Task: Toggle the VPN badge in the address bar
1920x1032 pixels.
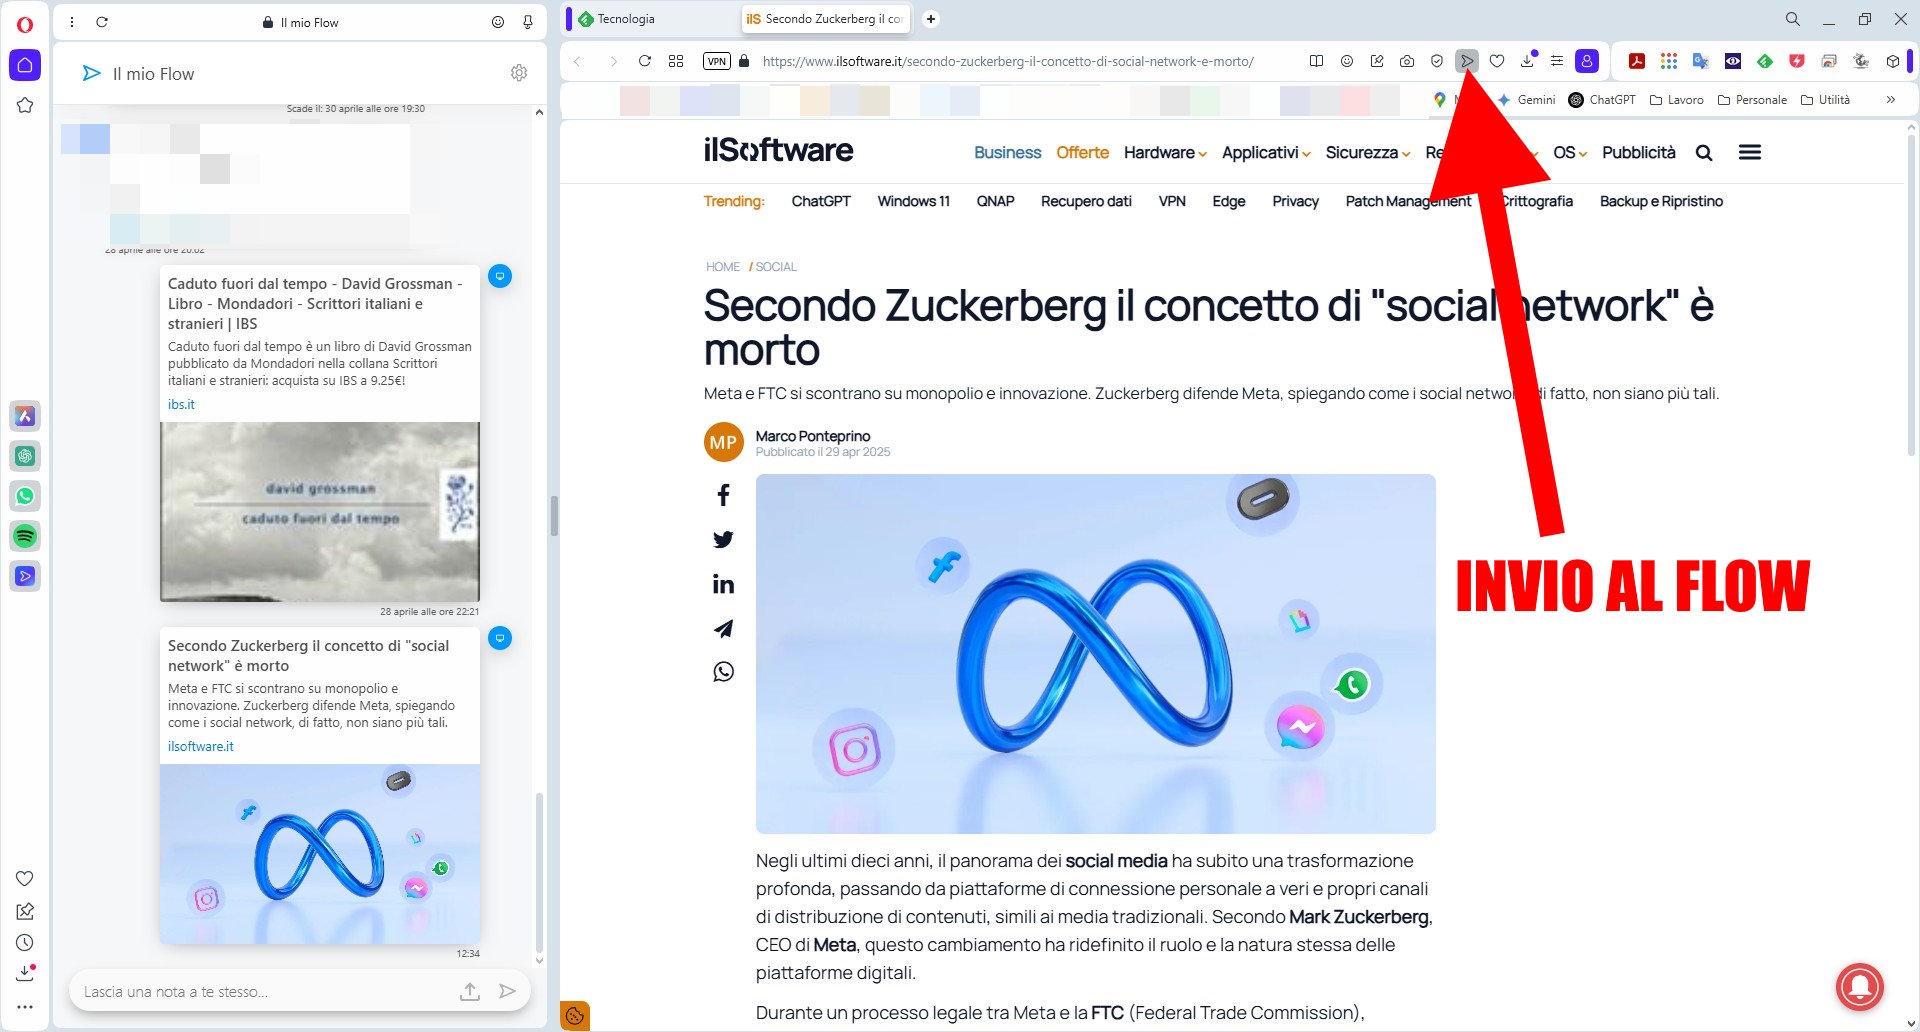Action: click(x=717, y=61)
